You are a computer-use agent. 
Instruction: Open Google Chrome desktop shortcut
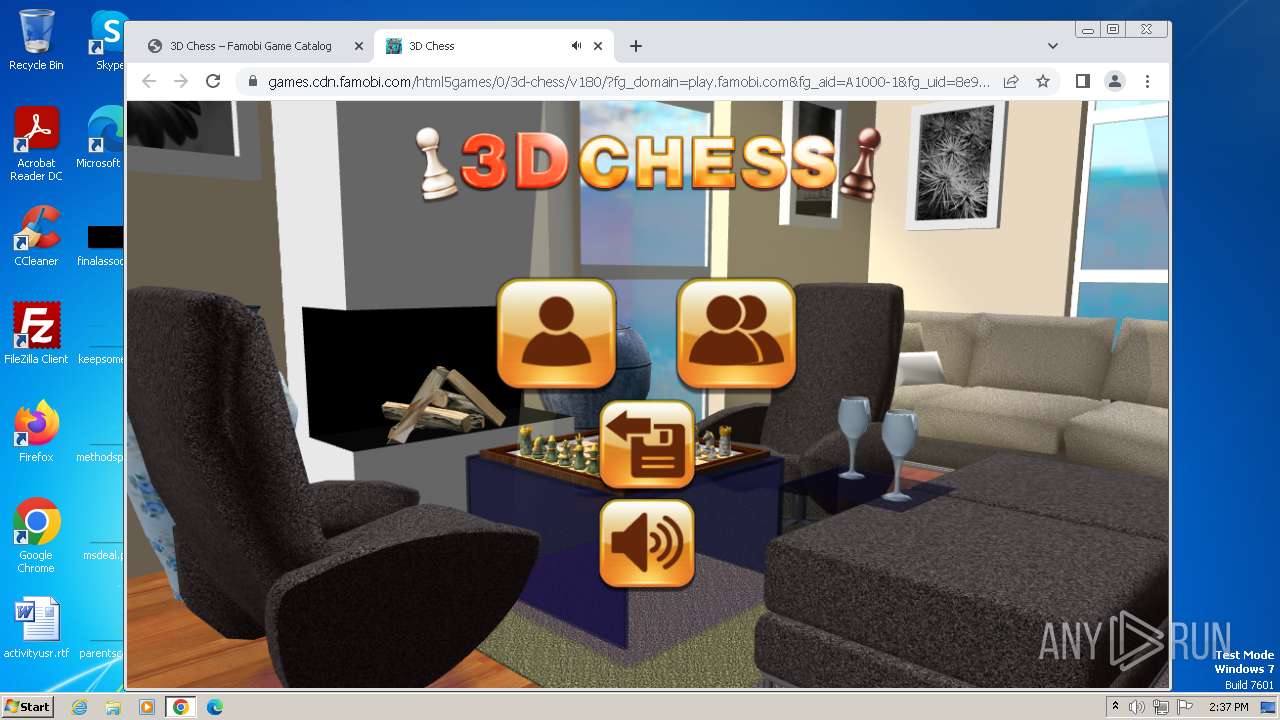tap(36, 535)
